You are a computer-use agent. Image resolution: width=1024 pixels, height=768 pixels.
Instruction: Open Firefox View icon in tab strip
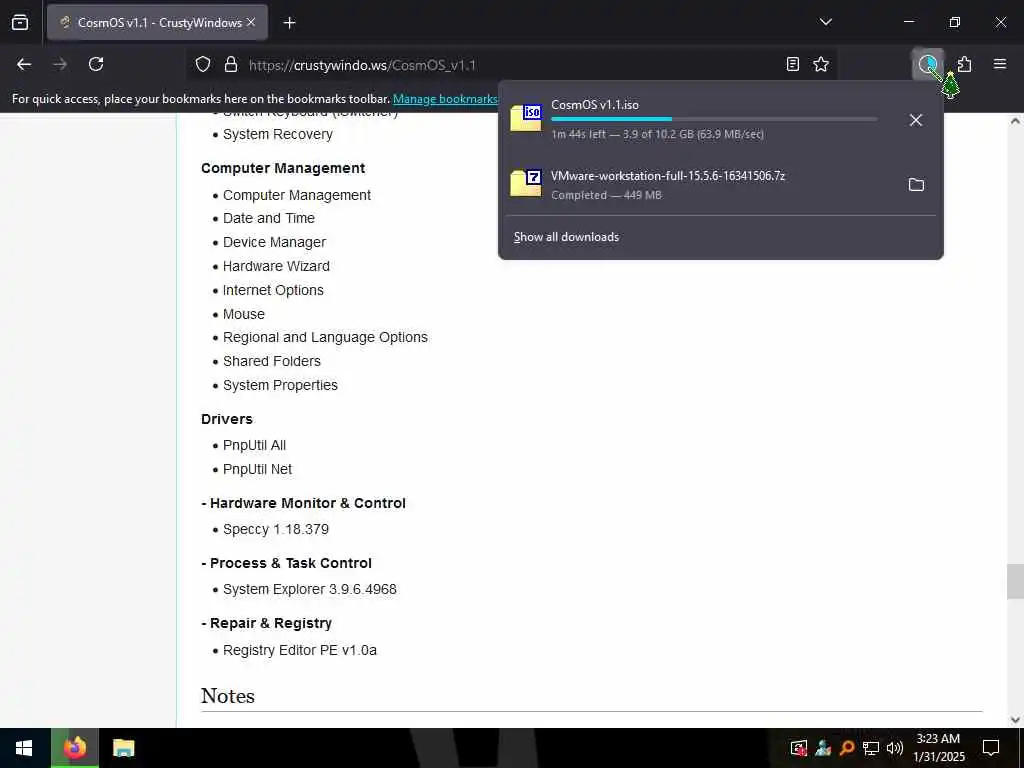(20, 22)
